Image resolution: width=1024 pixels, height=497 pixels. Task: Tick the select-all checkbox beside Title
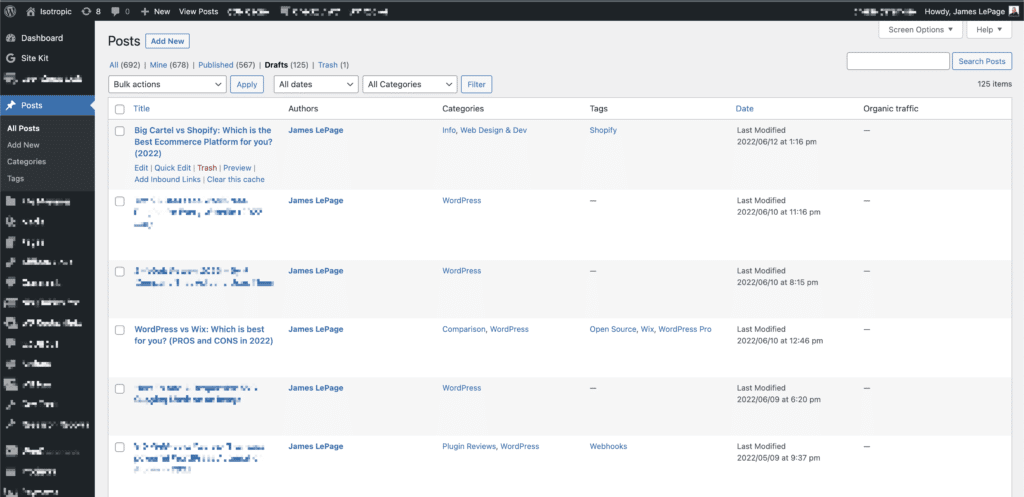(120, 109)
